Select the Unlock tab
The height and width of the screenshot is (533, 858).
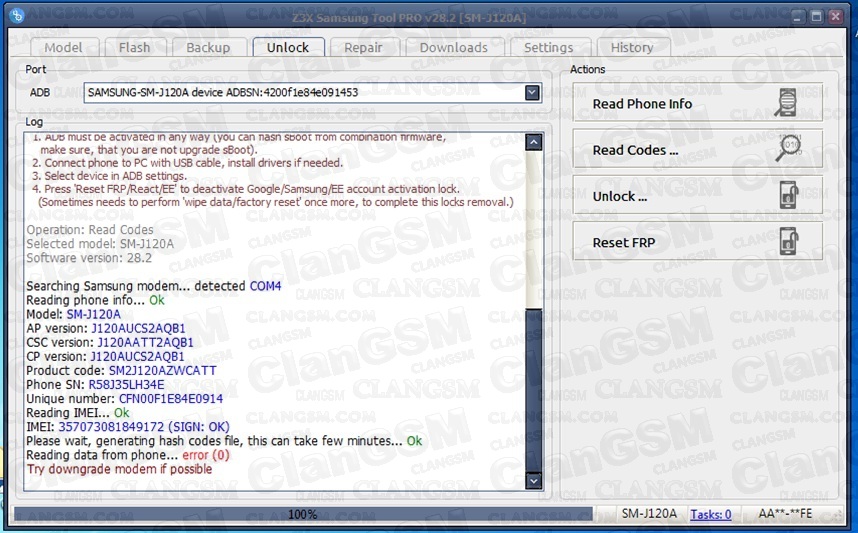[x=288, y=47]
